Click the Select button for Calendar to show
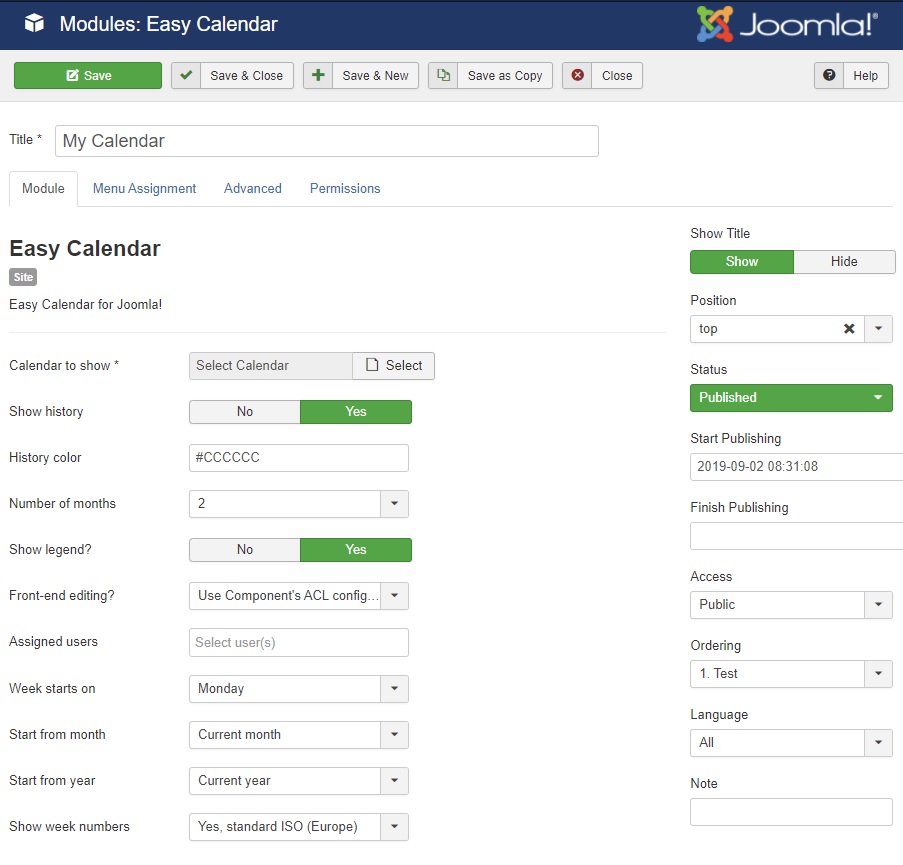 [x=393, y=366]
